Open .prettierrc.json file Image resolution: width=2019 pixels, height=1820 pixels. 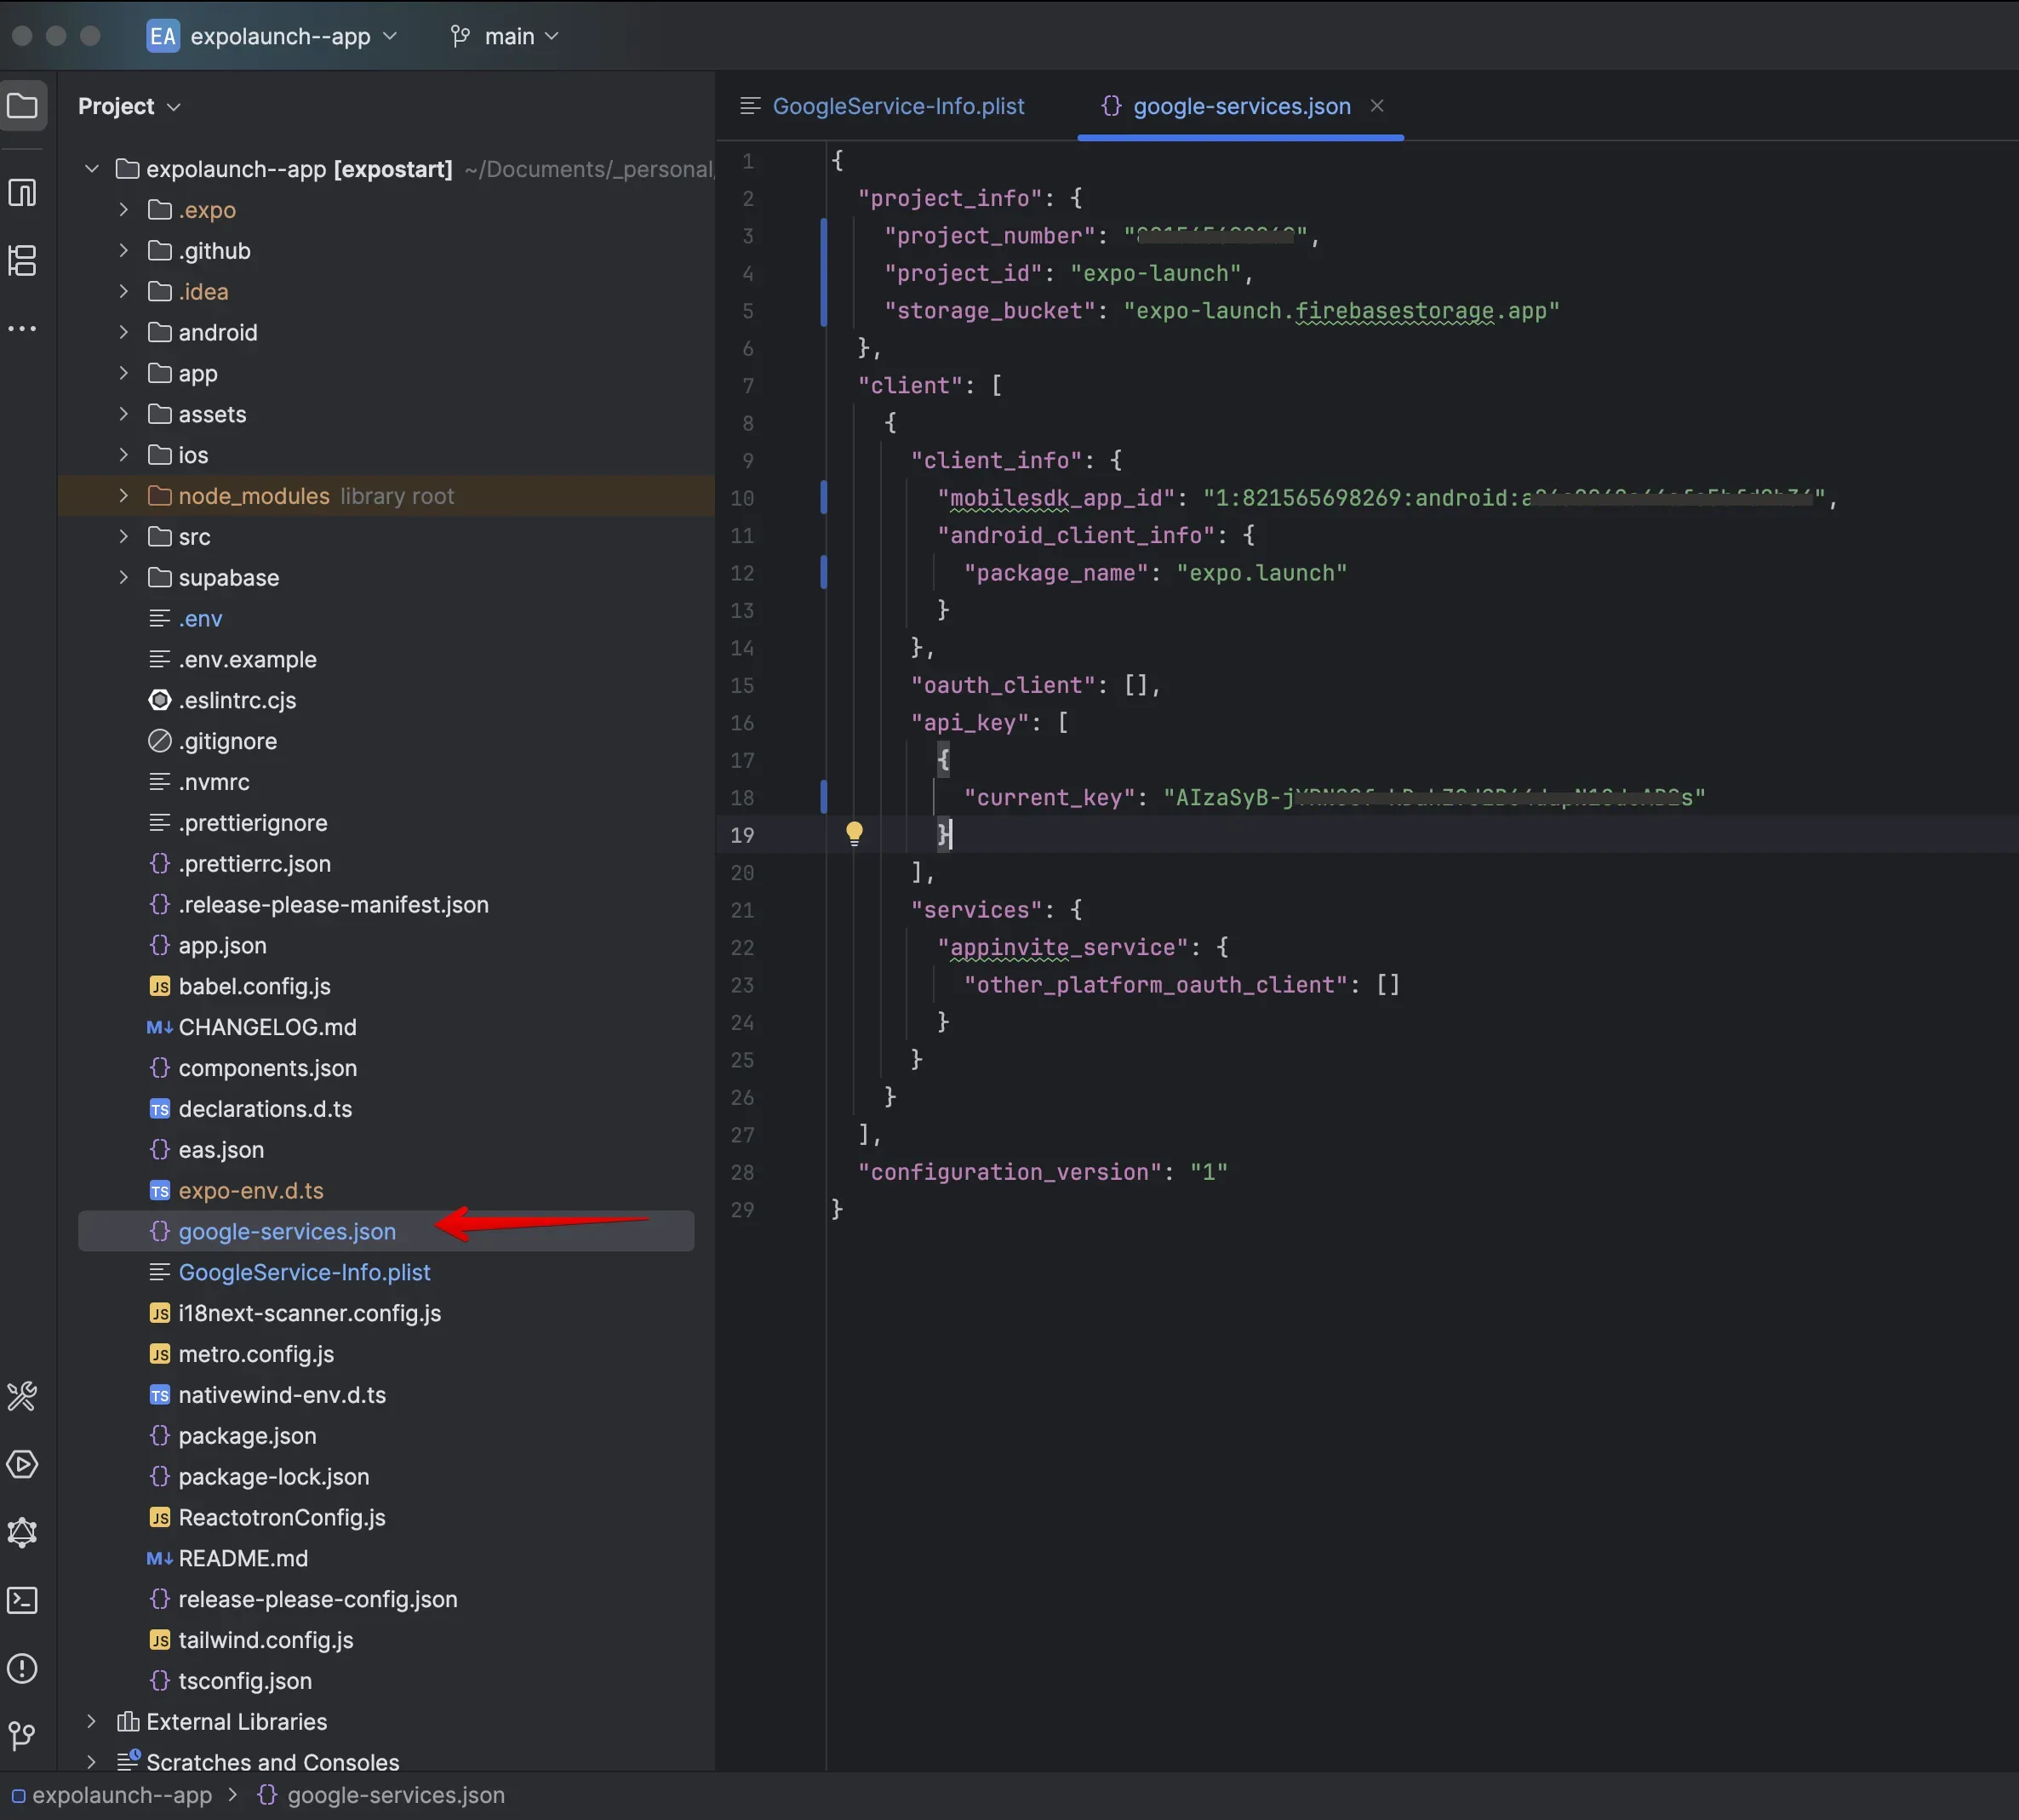pos(254,864)
